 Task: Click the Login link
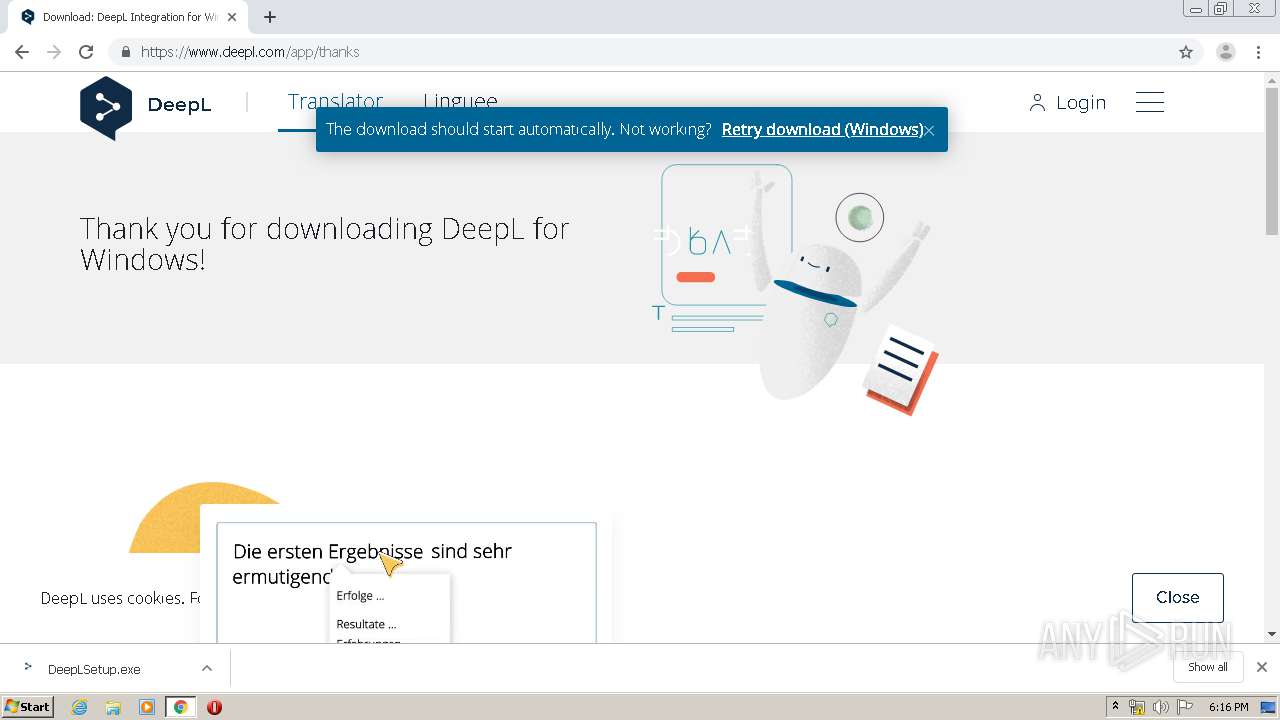1068,102
